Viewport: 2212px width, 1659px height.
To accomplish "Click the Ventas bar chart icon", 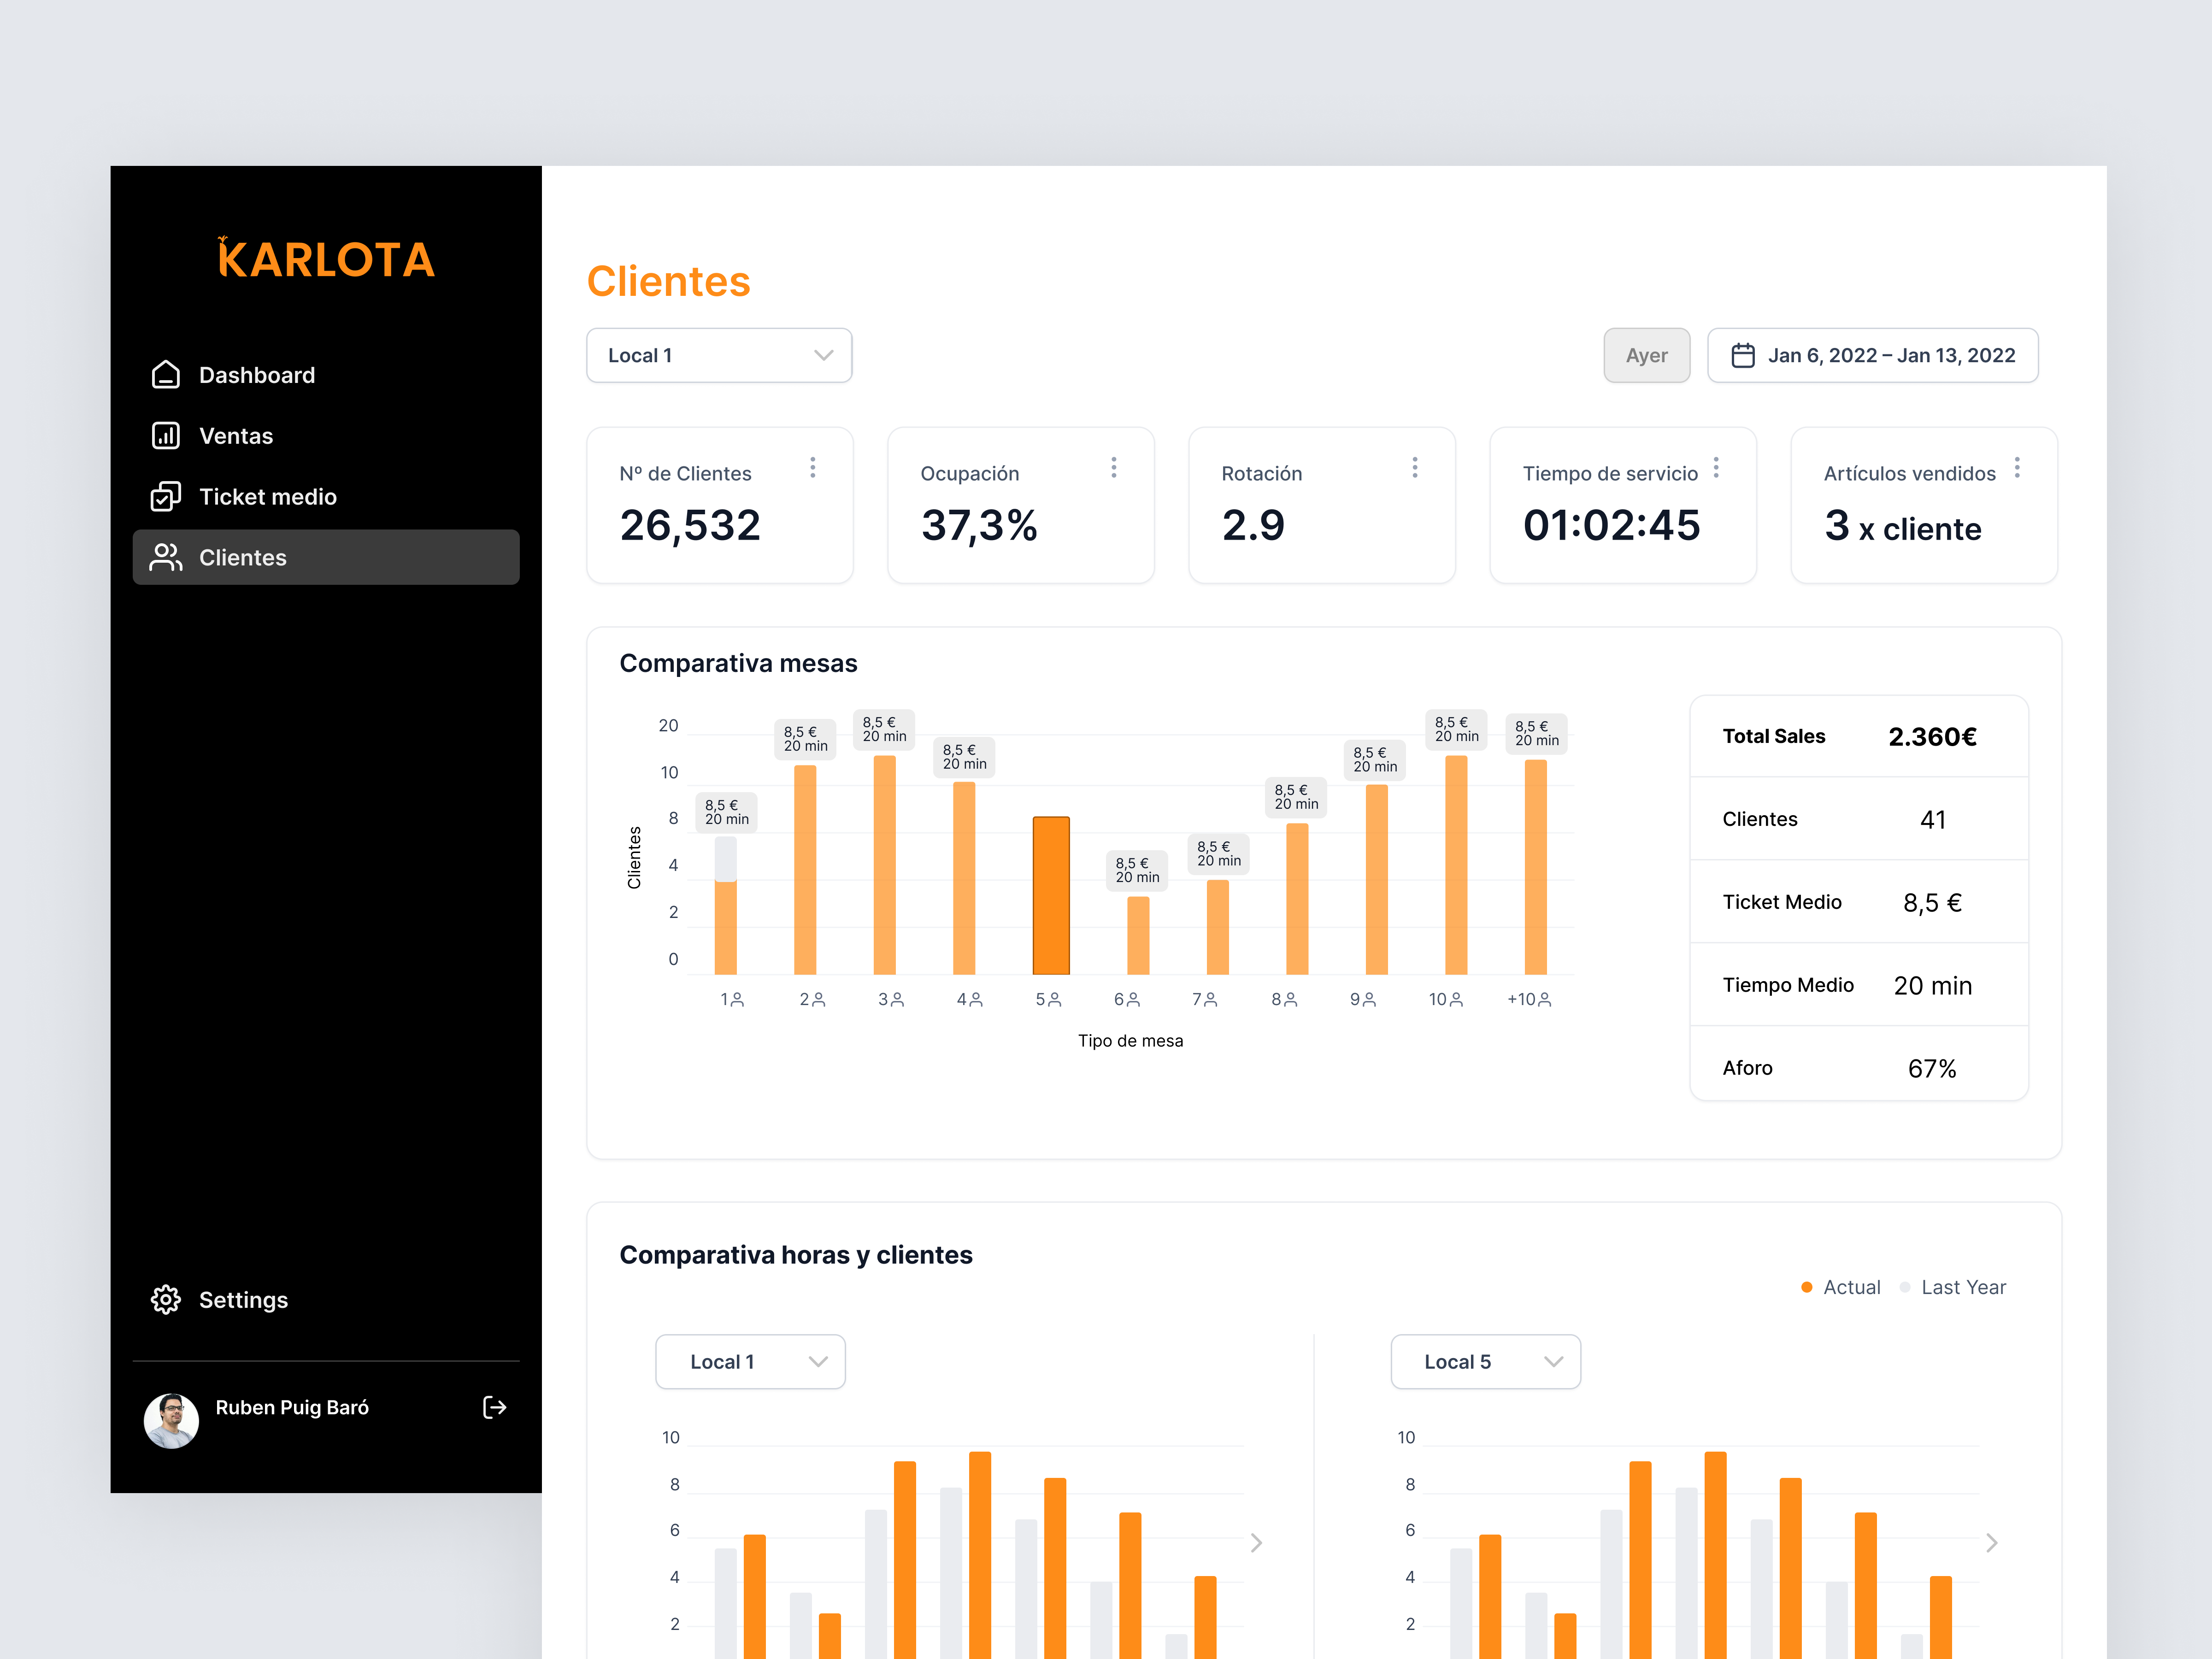I will pyautogui.click(x=166, y=435).
